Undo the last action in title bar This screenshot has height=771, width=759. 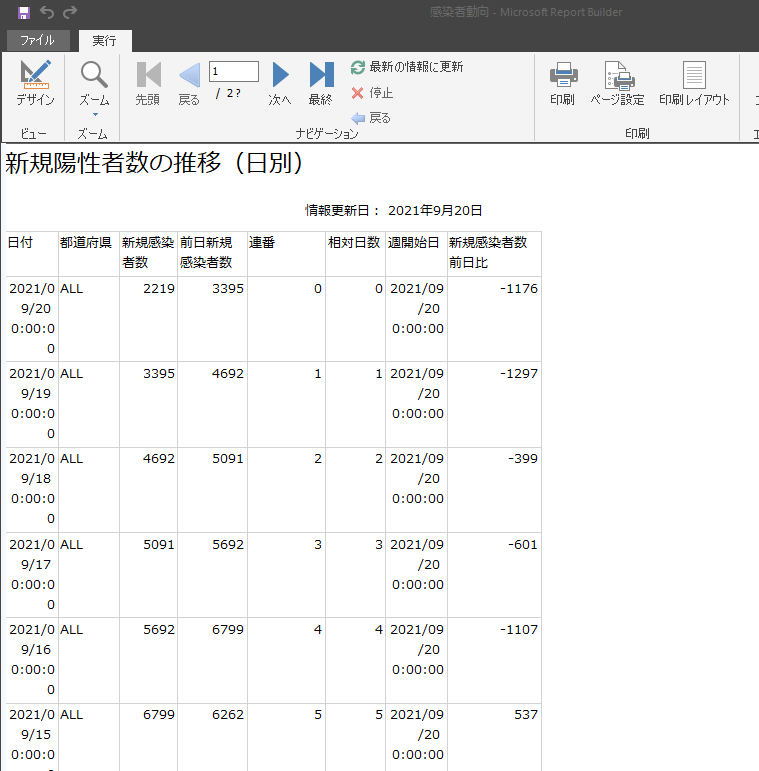coord(47,13)
